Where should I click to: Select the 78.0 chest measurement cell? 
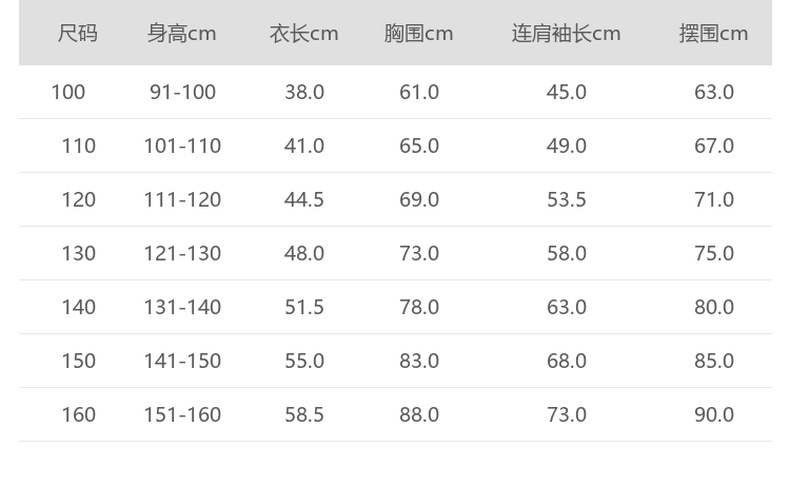[419, 307]
